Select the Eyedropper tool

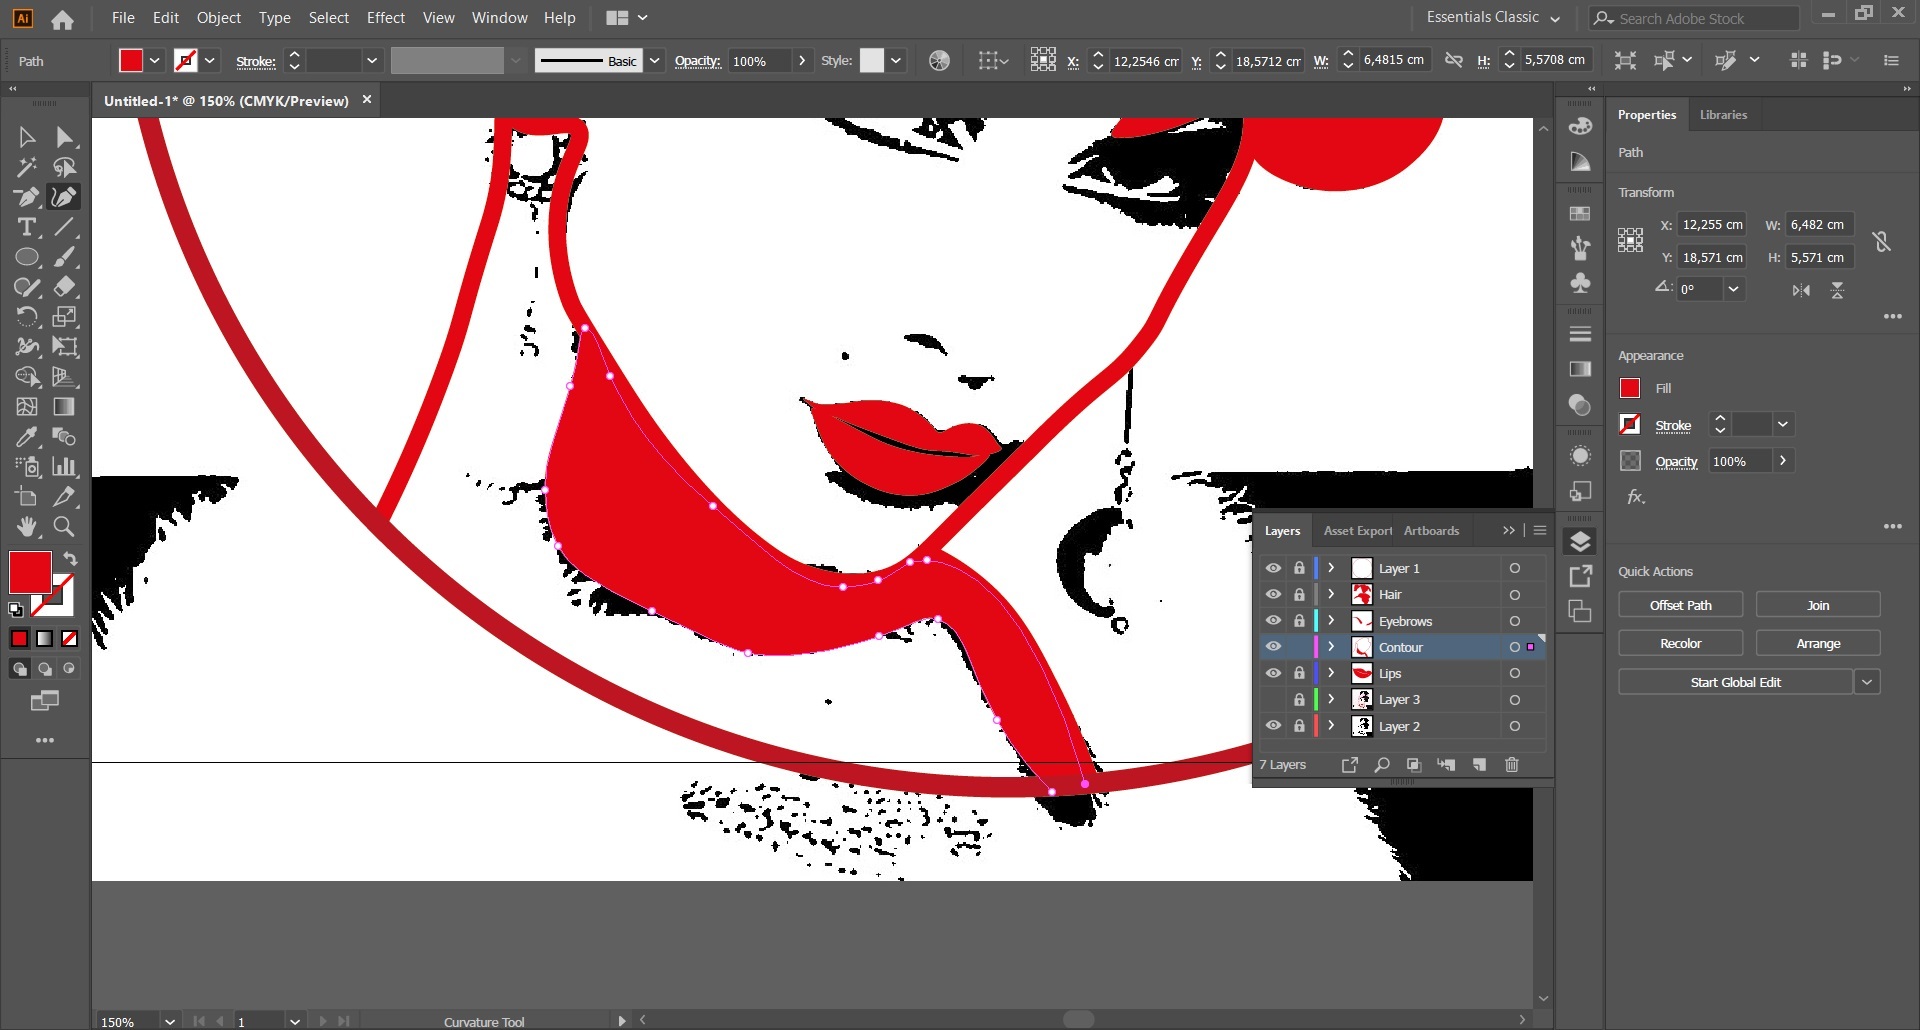(27, 437)
